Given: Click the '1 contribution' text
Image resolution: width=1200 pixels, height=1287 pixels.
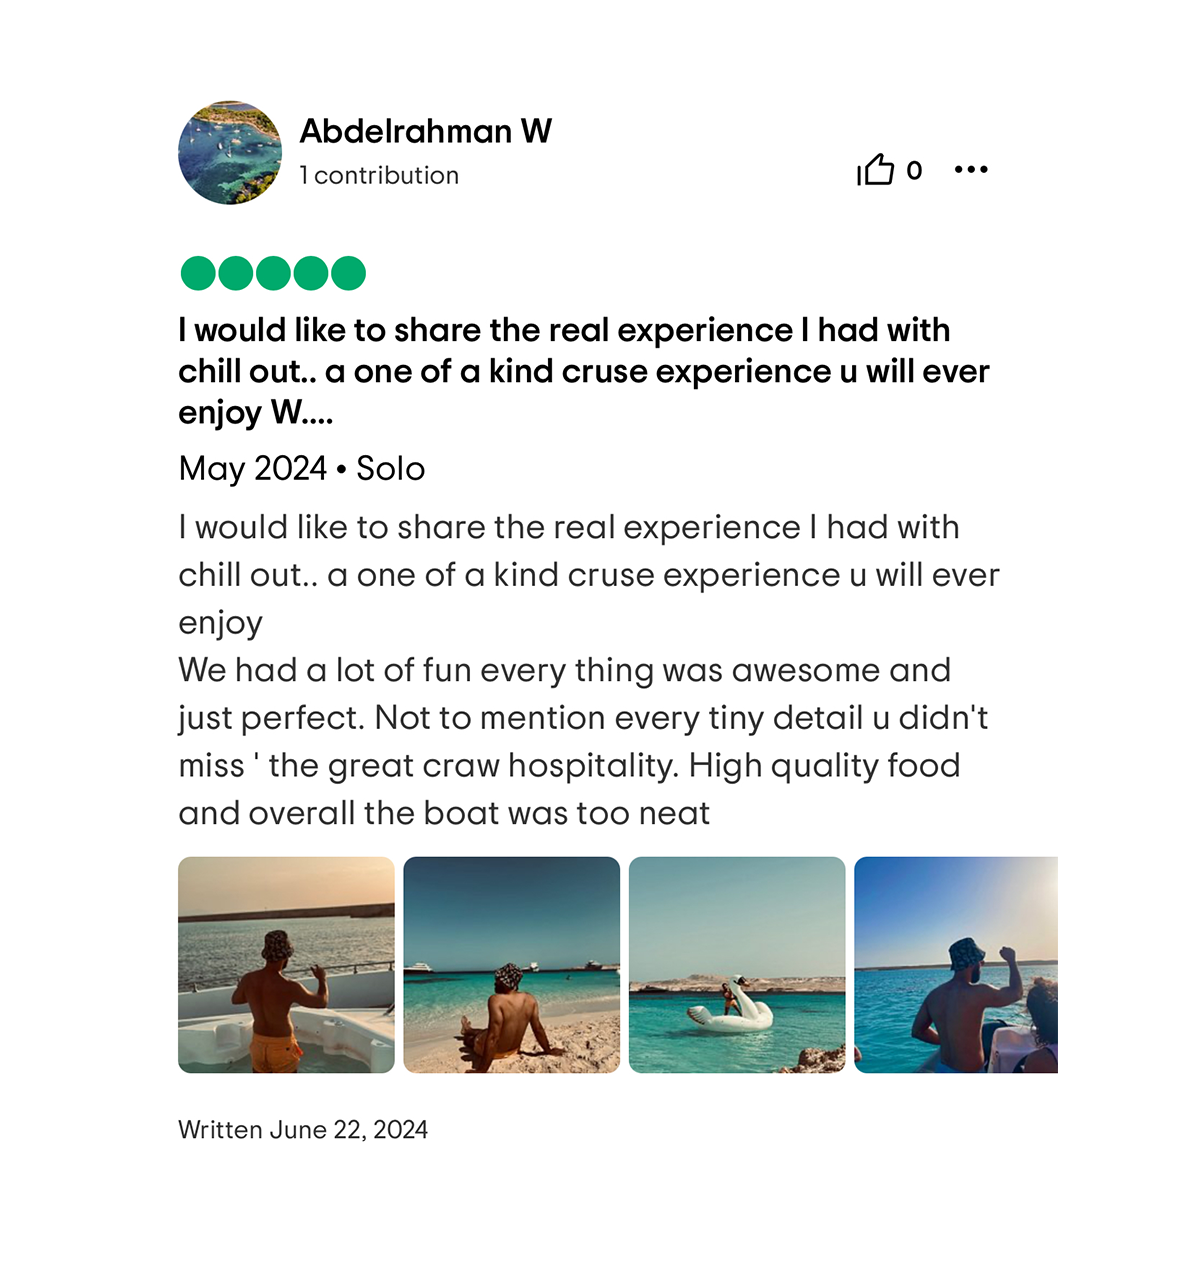Looking at the screenshot, I should 379,175.
